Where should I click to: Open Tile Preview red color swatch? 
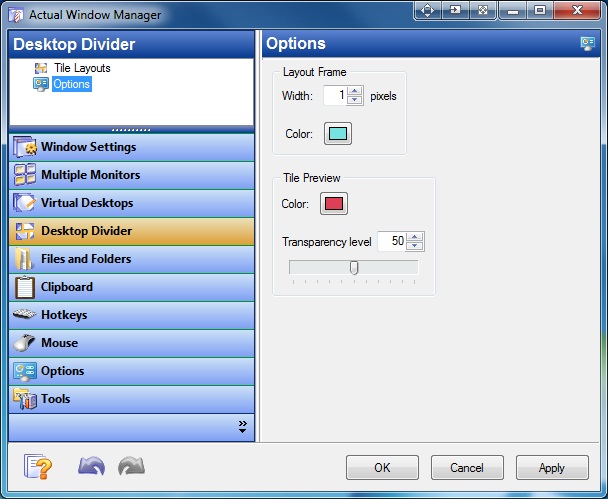pyautogui.click(x=334, y=204)
